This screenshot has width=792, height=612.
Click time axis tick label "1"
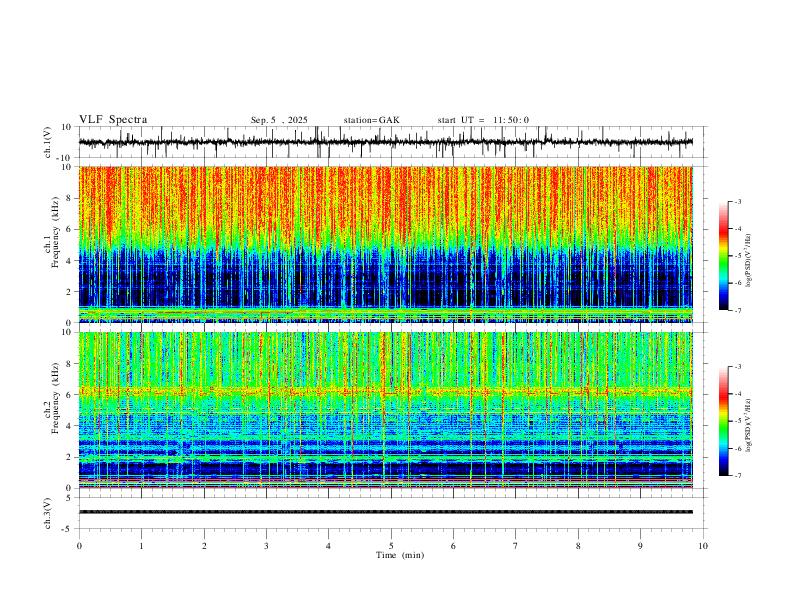coord(141,546)
